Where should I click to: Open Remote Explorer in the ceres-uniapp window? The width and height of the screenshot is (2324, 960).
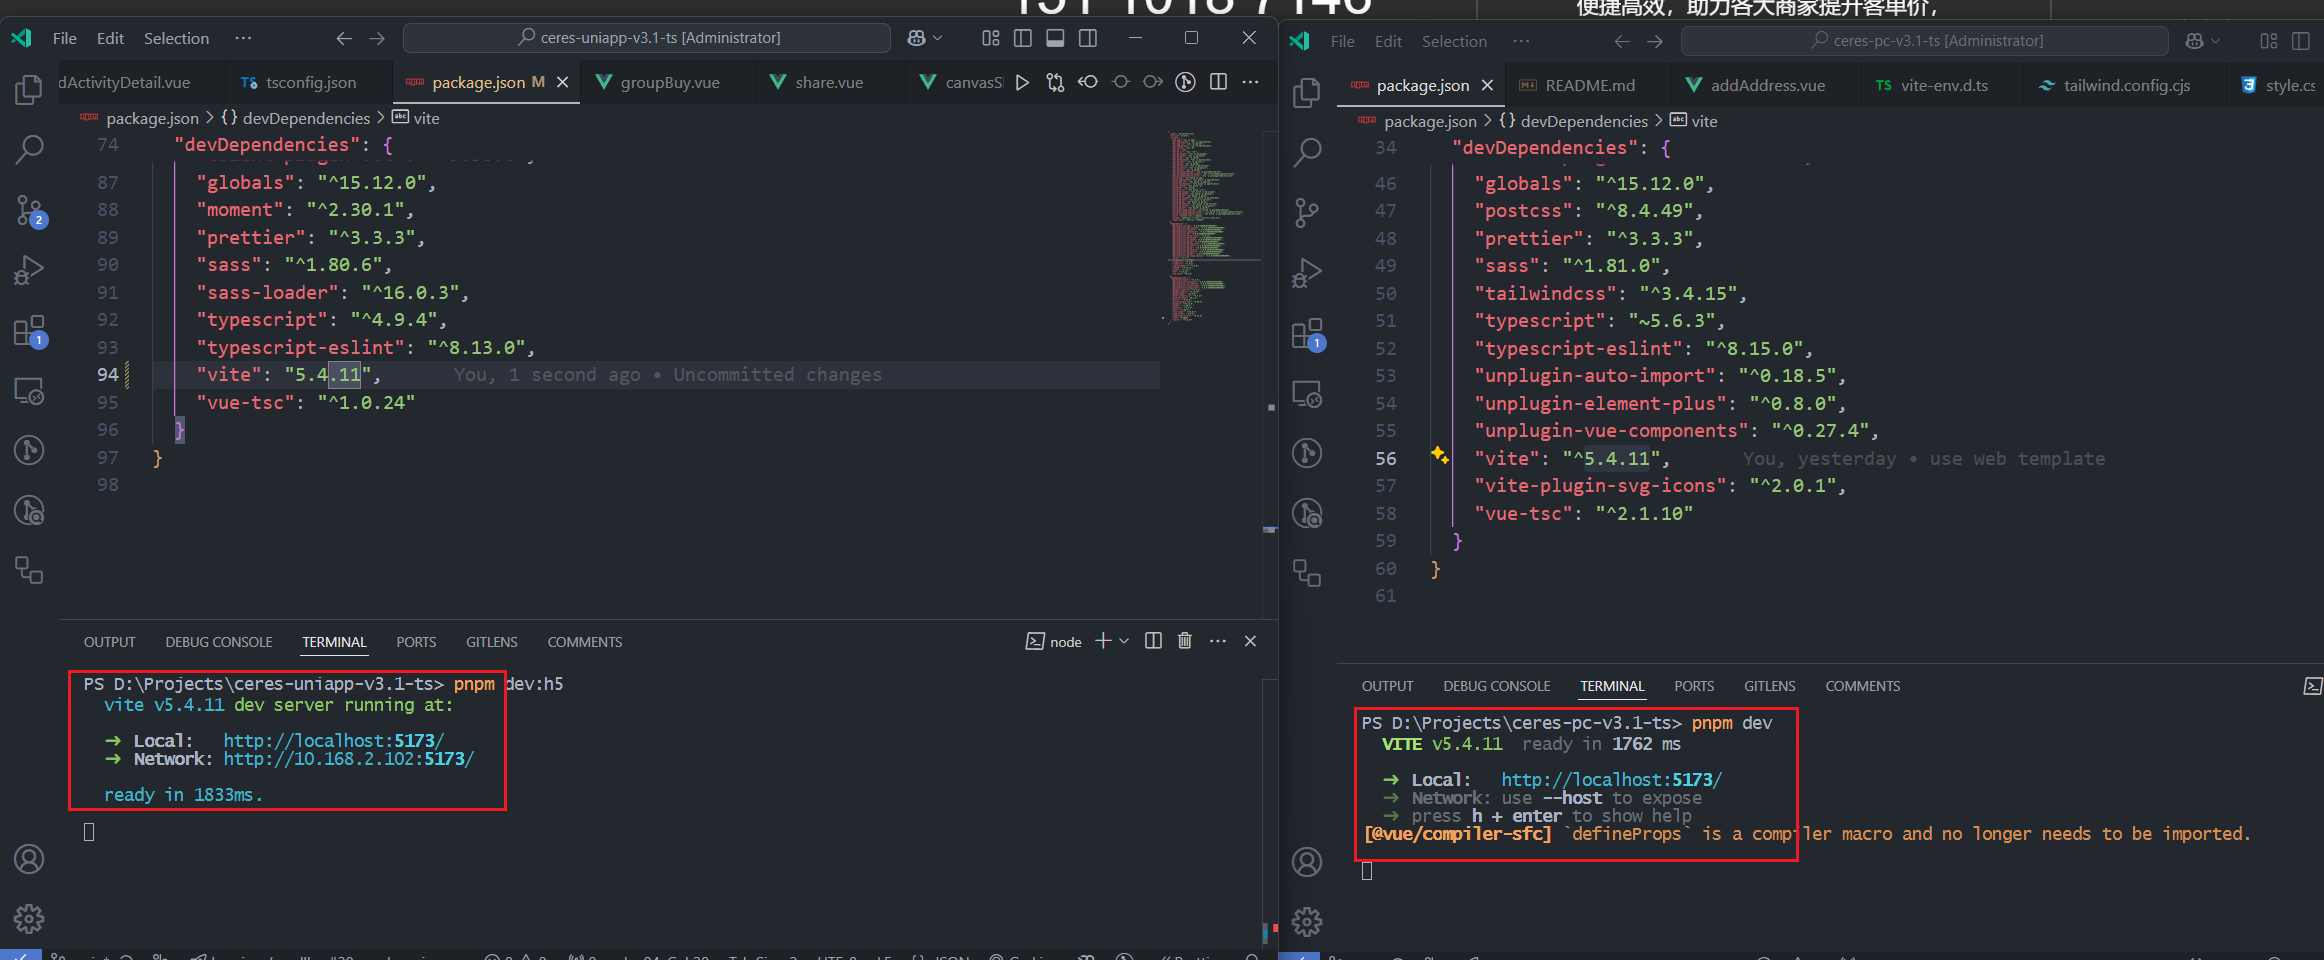tap(29, 391)
